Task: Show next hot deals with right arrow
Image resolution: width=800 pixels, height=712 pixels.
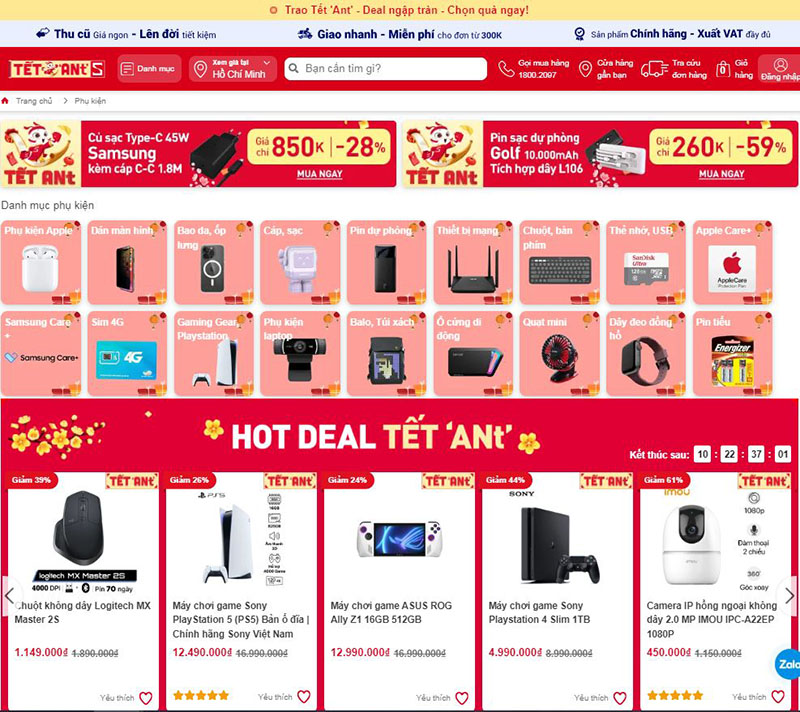Action: (789, 595)
